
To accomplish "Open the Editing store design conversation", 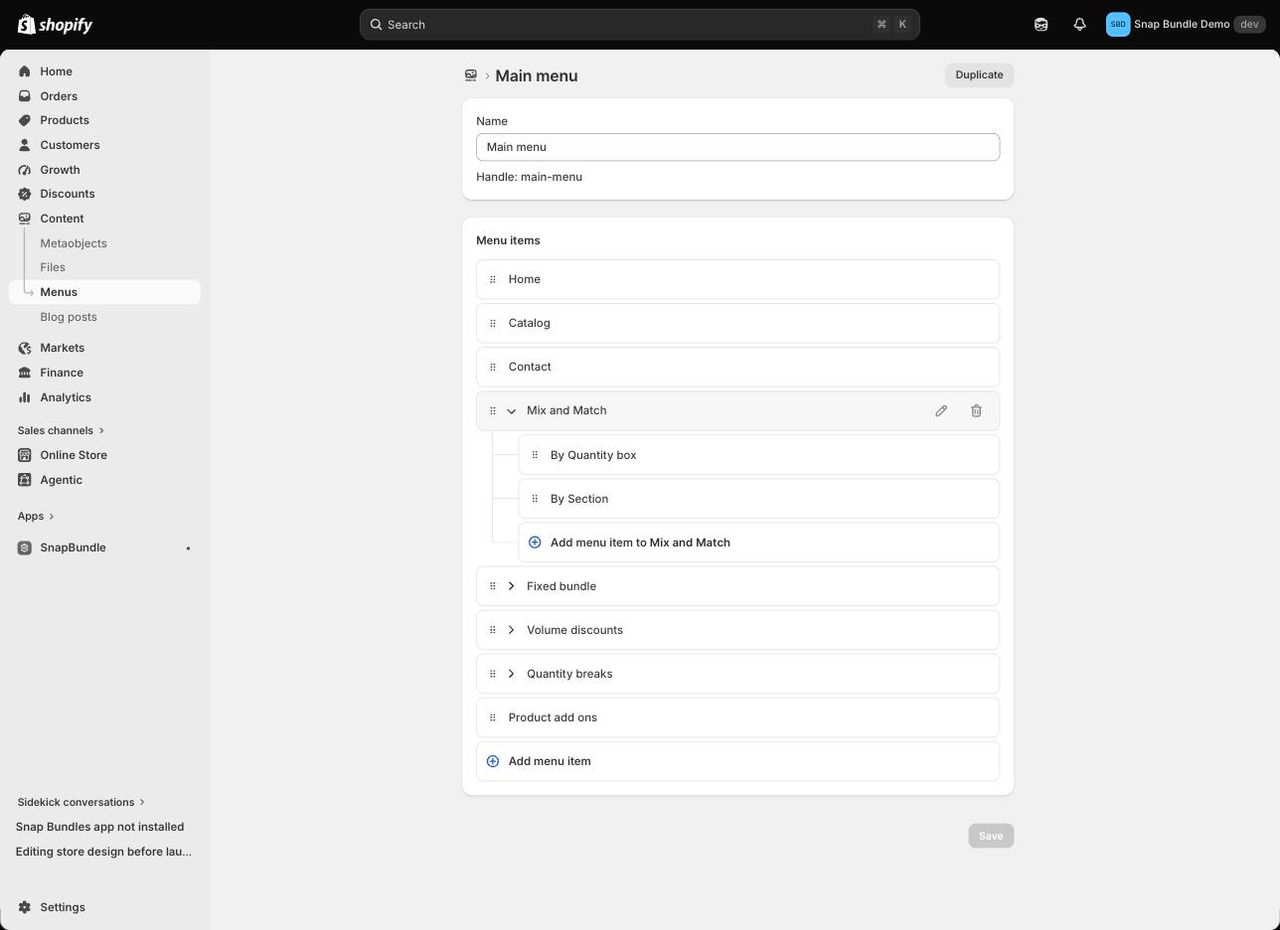I will coord(104,852).
